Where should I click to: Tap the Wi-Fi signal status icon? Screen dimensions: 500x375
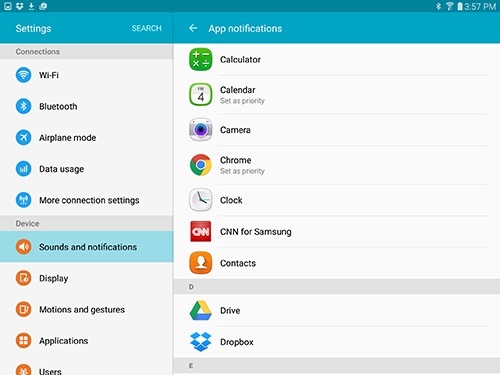click(450, 6)
